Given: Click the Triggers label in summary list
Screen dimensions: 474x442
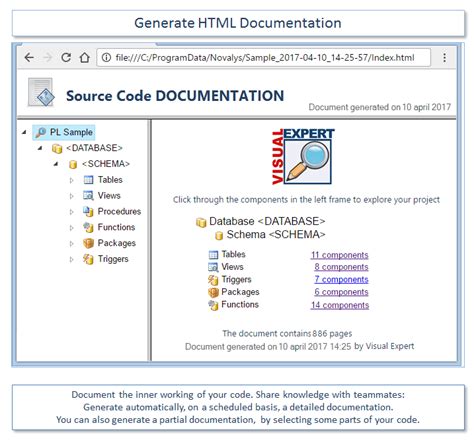Looking at the screenshot, I should [x=236, y=280].
